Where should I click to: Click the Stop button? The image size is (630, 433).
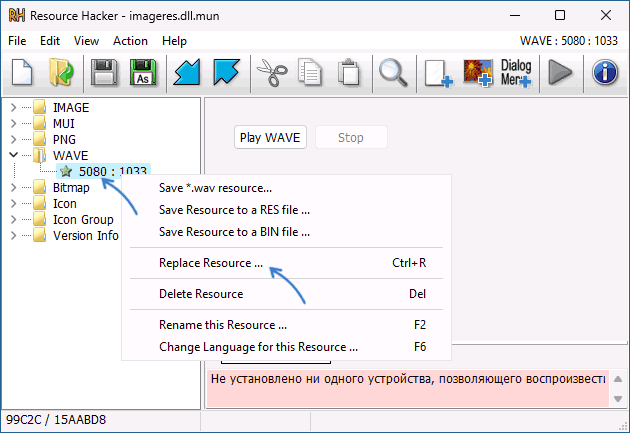351,137
